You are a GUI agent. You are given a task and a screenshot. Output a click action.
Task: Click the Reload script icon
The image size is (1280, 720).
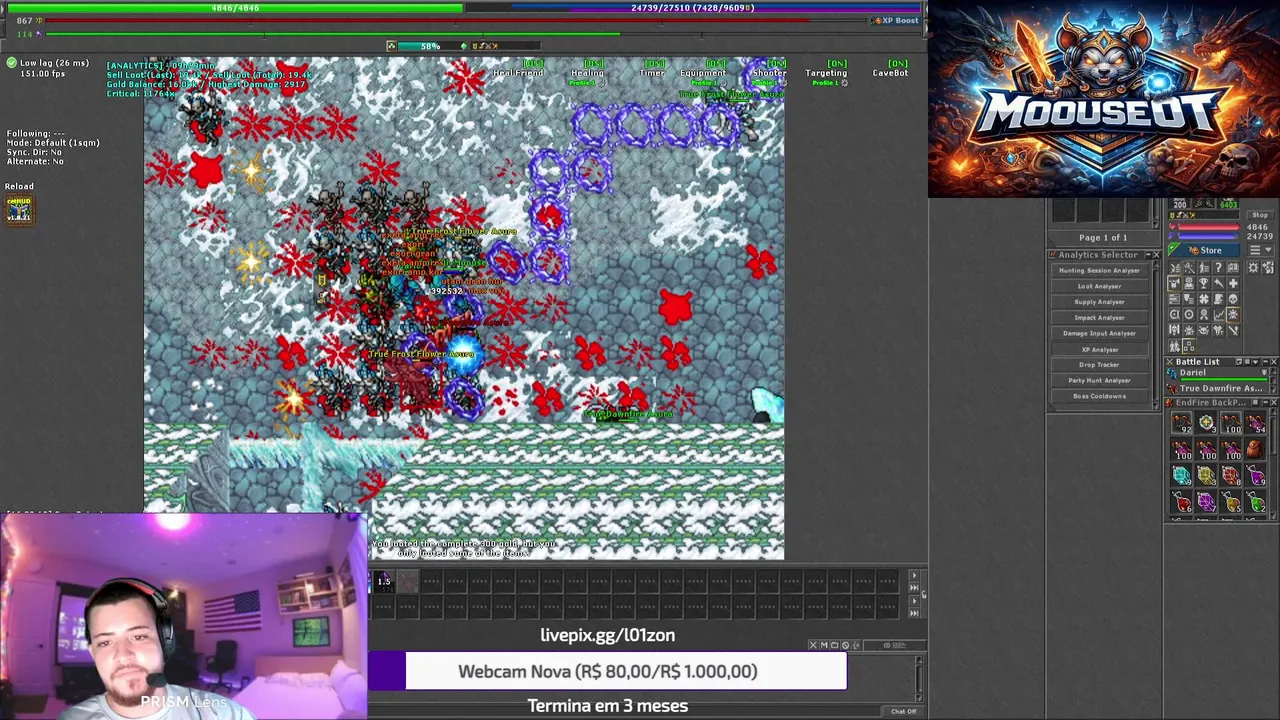(19, 209)
